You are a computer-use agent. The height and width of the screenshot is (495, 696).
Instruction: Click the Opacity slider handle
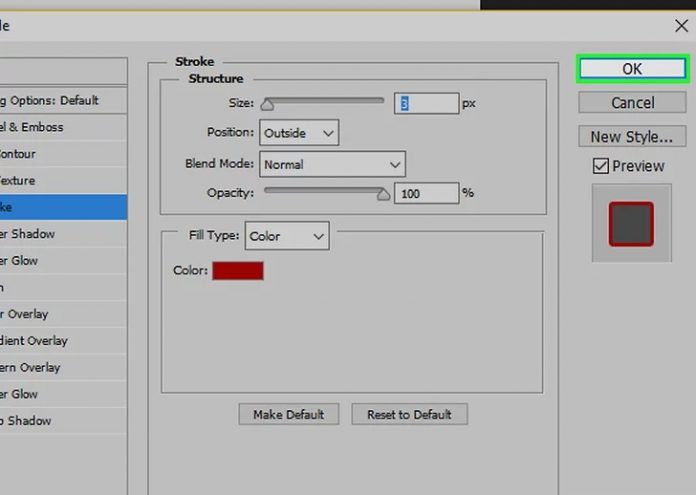click(383, 195)
